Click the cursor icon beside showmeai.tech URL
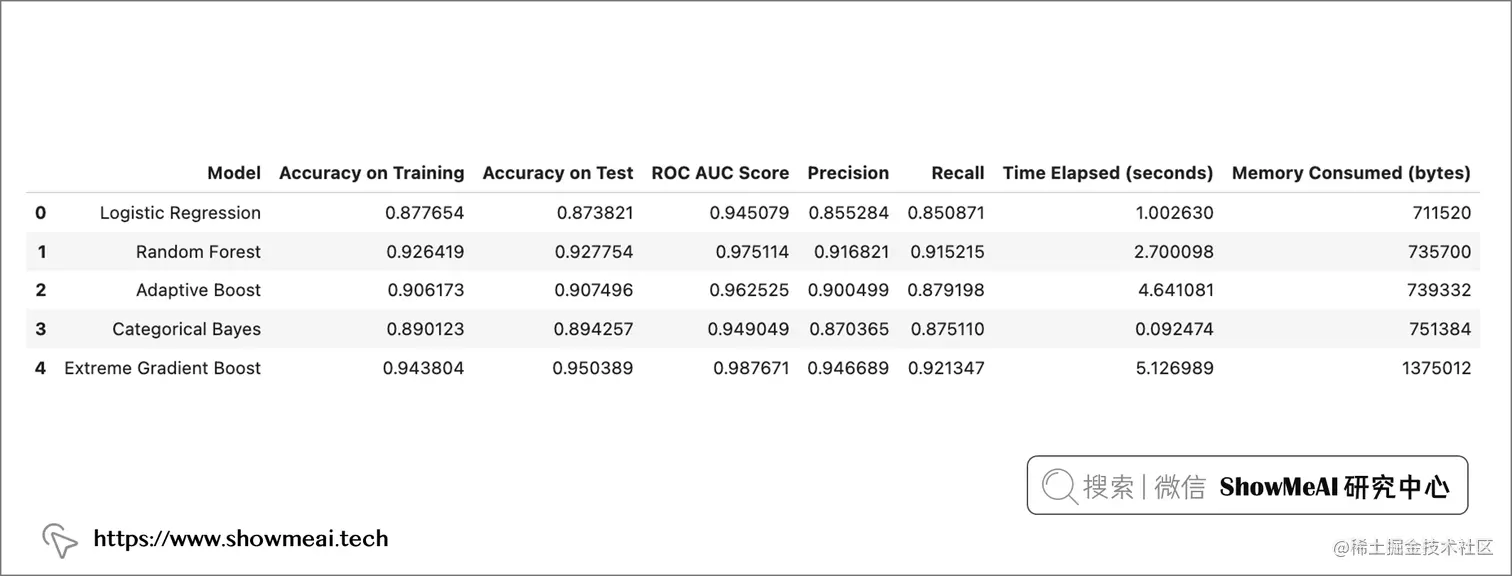Viewport: 1512px width, 576px height. point(60,540)
